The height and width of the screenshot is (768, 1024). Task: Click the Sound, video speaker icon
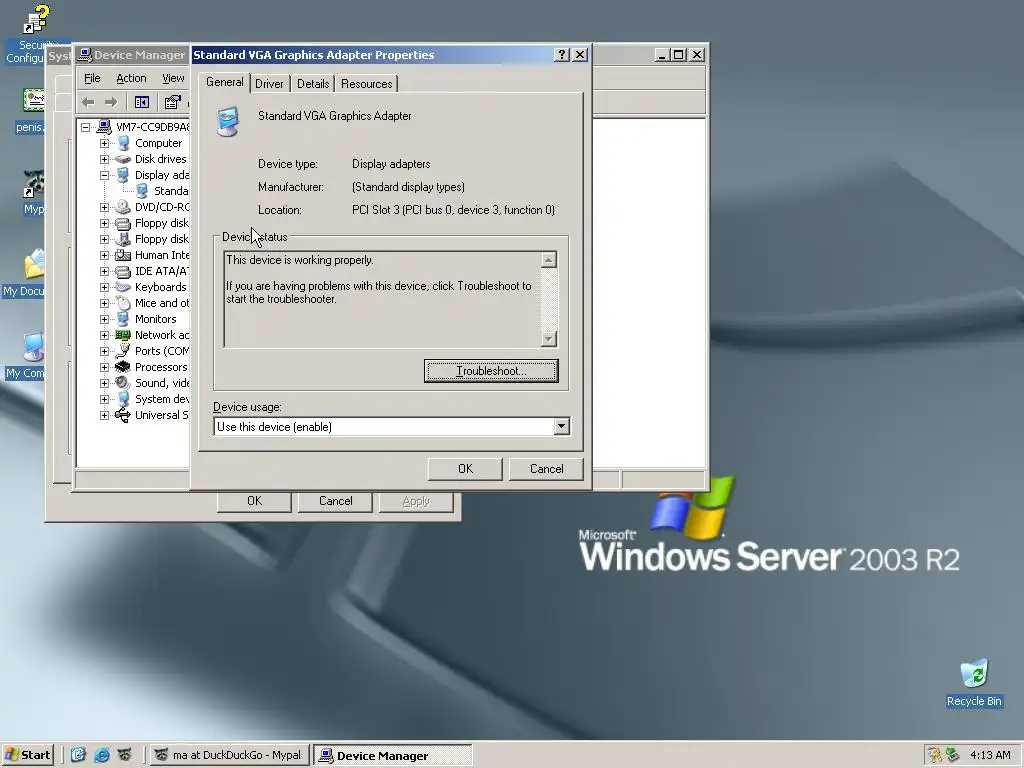click(123, 383)
